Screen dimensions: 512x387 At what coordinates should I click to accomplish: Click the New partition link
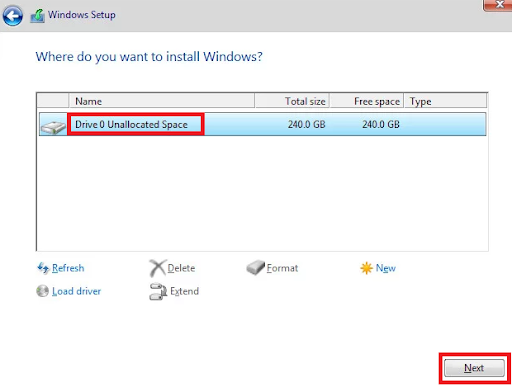click(x=386, y=268)
